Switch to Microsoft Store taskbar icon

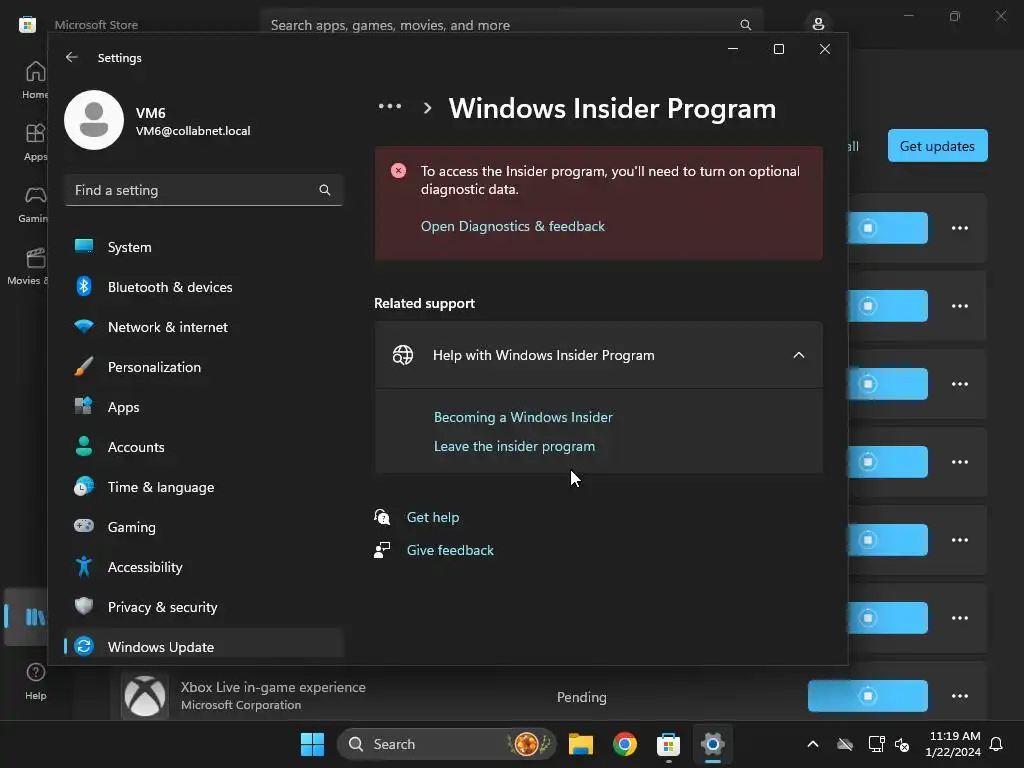tap(668, 744)
